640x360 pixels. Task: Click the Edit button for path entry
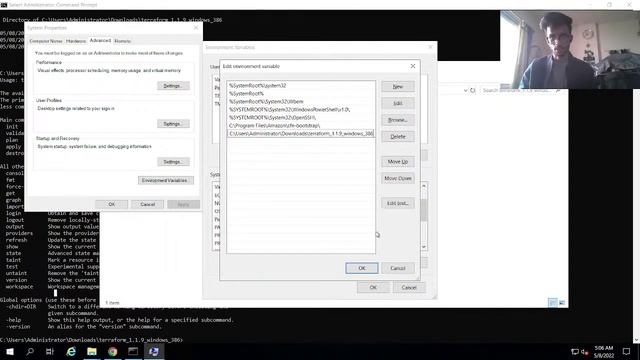coord(398,103)
